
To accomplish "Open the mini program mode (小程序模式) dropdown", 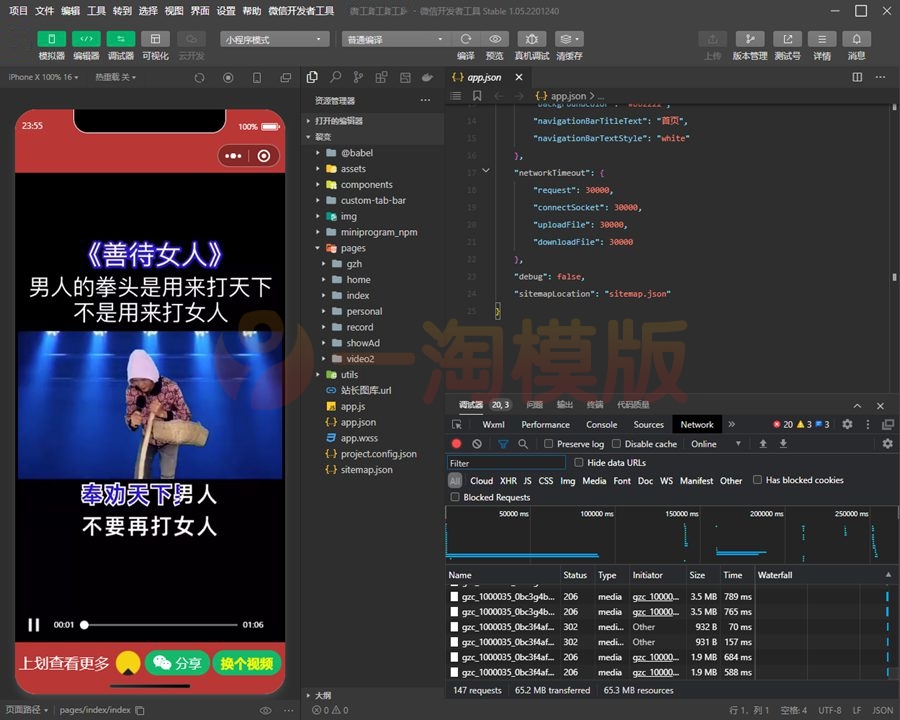I will pos(274,39).
